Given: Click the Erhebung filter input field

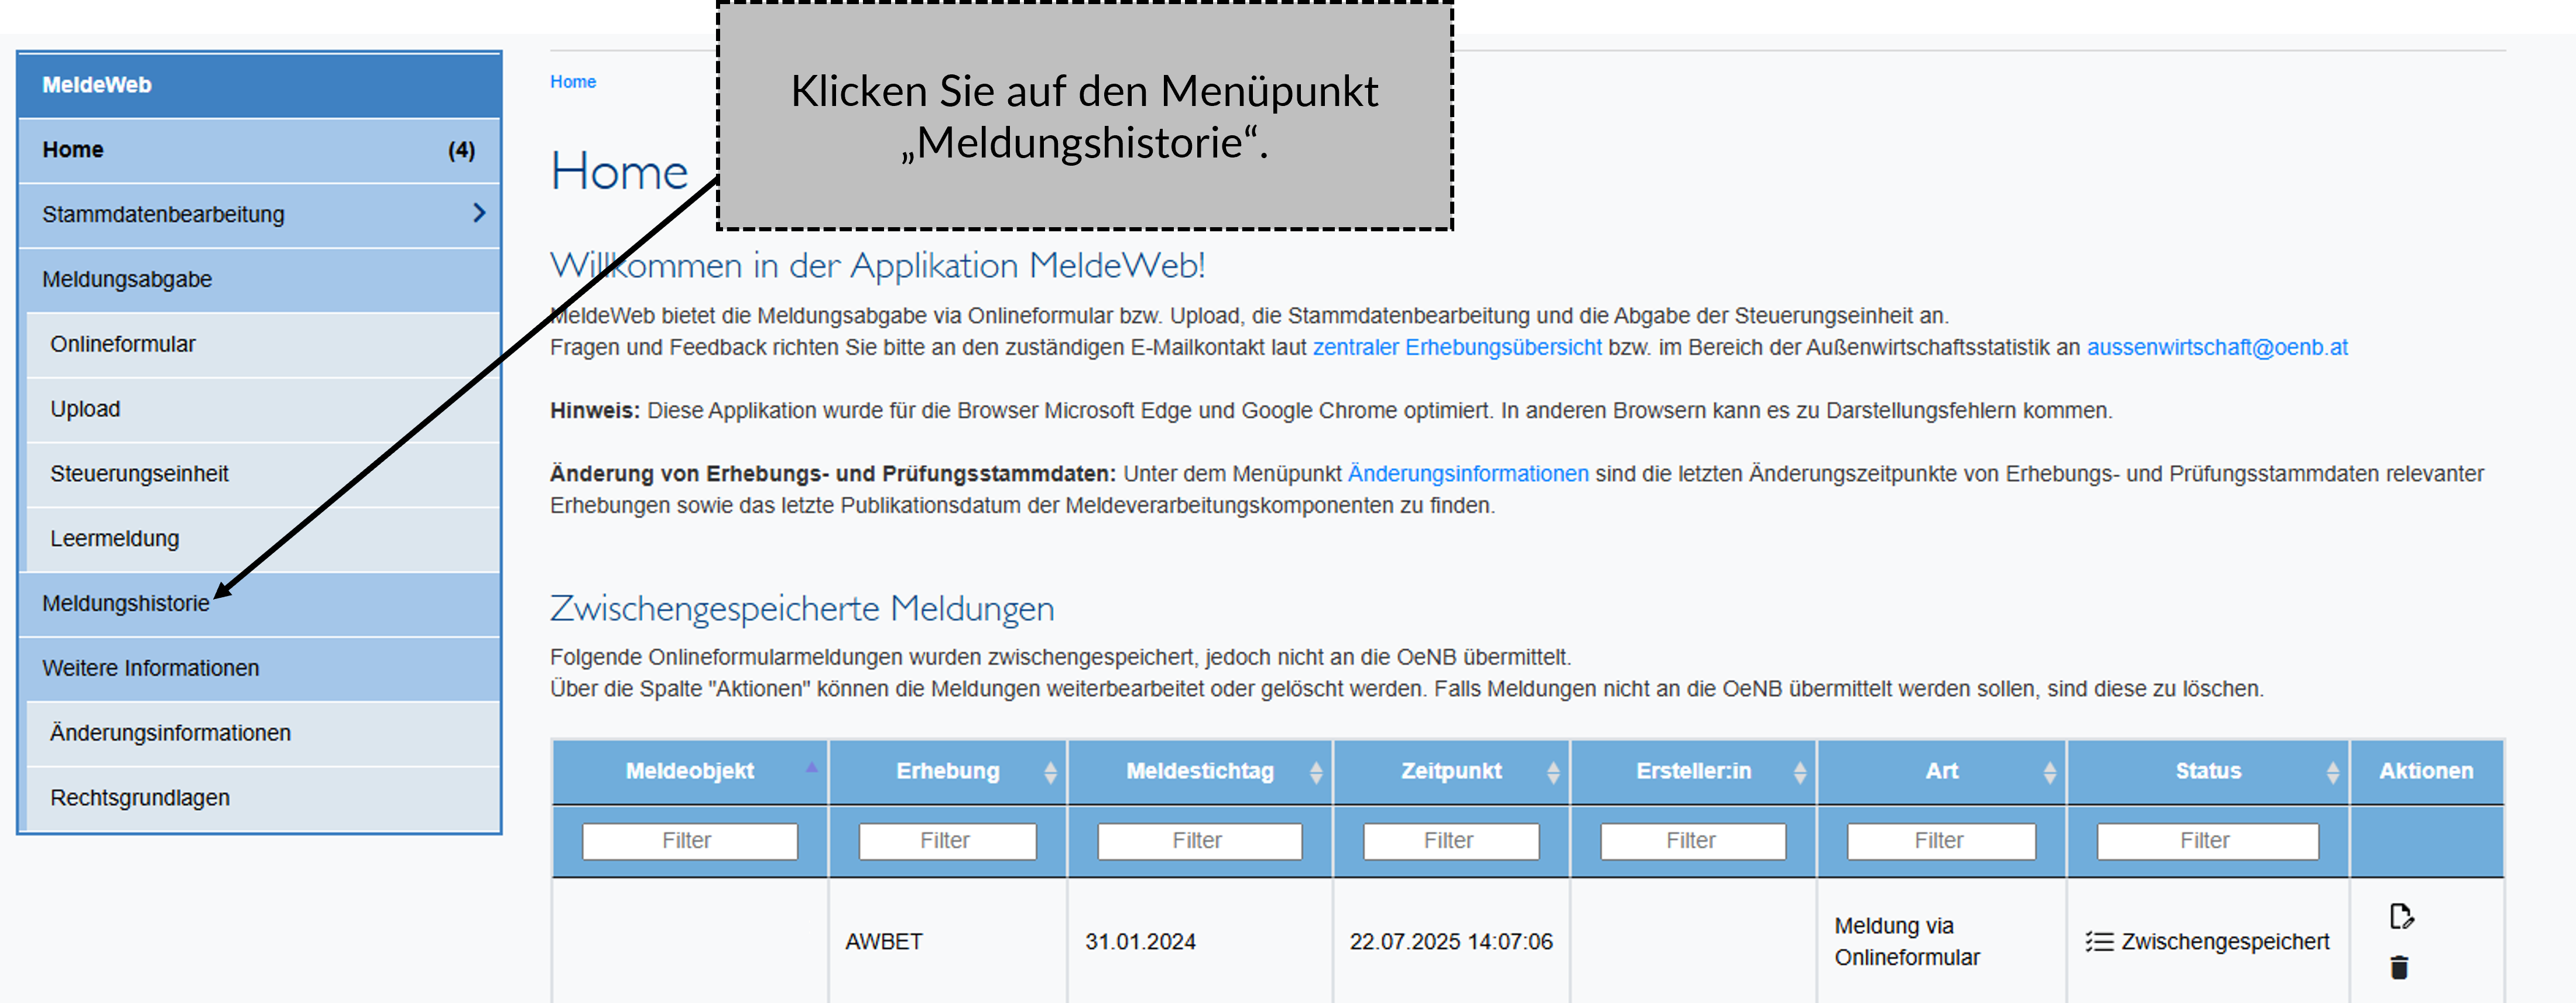Looking at the screenshot, I should click(x=946, y=841).
